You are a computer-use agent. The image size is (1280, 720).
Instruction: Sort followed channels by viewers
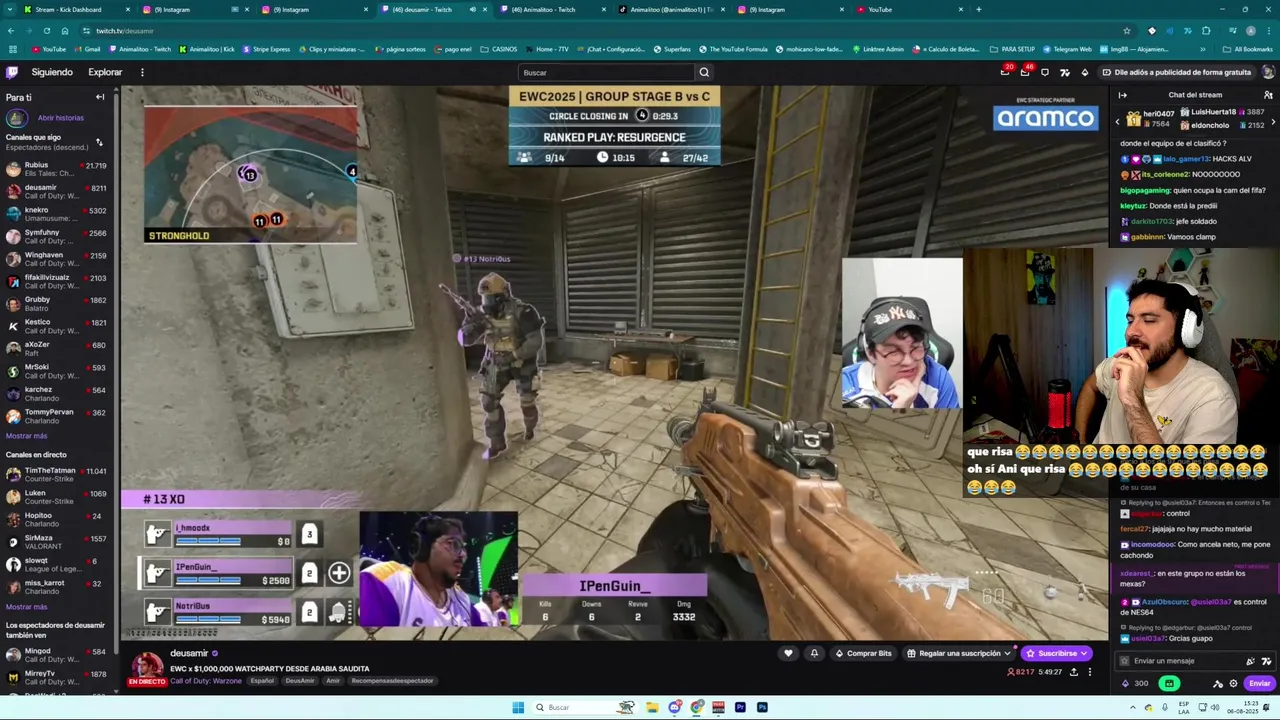coord(99,142)
